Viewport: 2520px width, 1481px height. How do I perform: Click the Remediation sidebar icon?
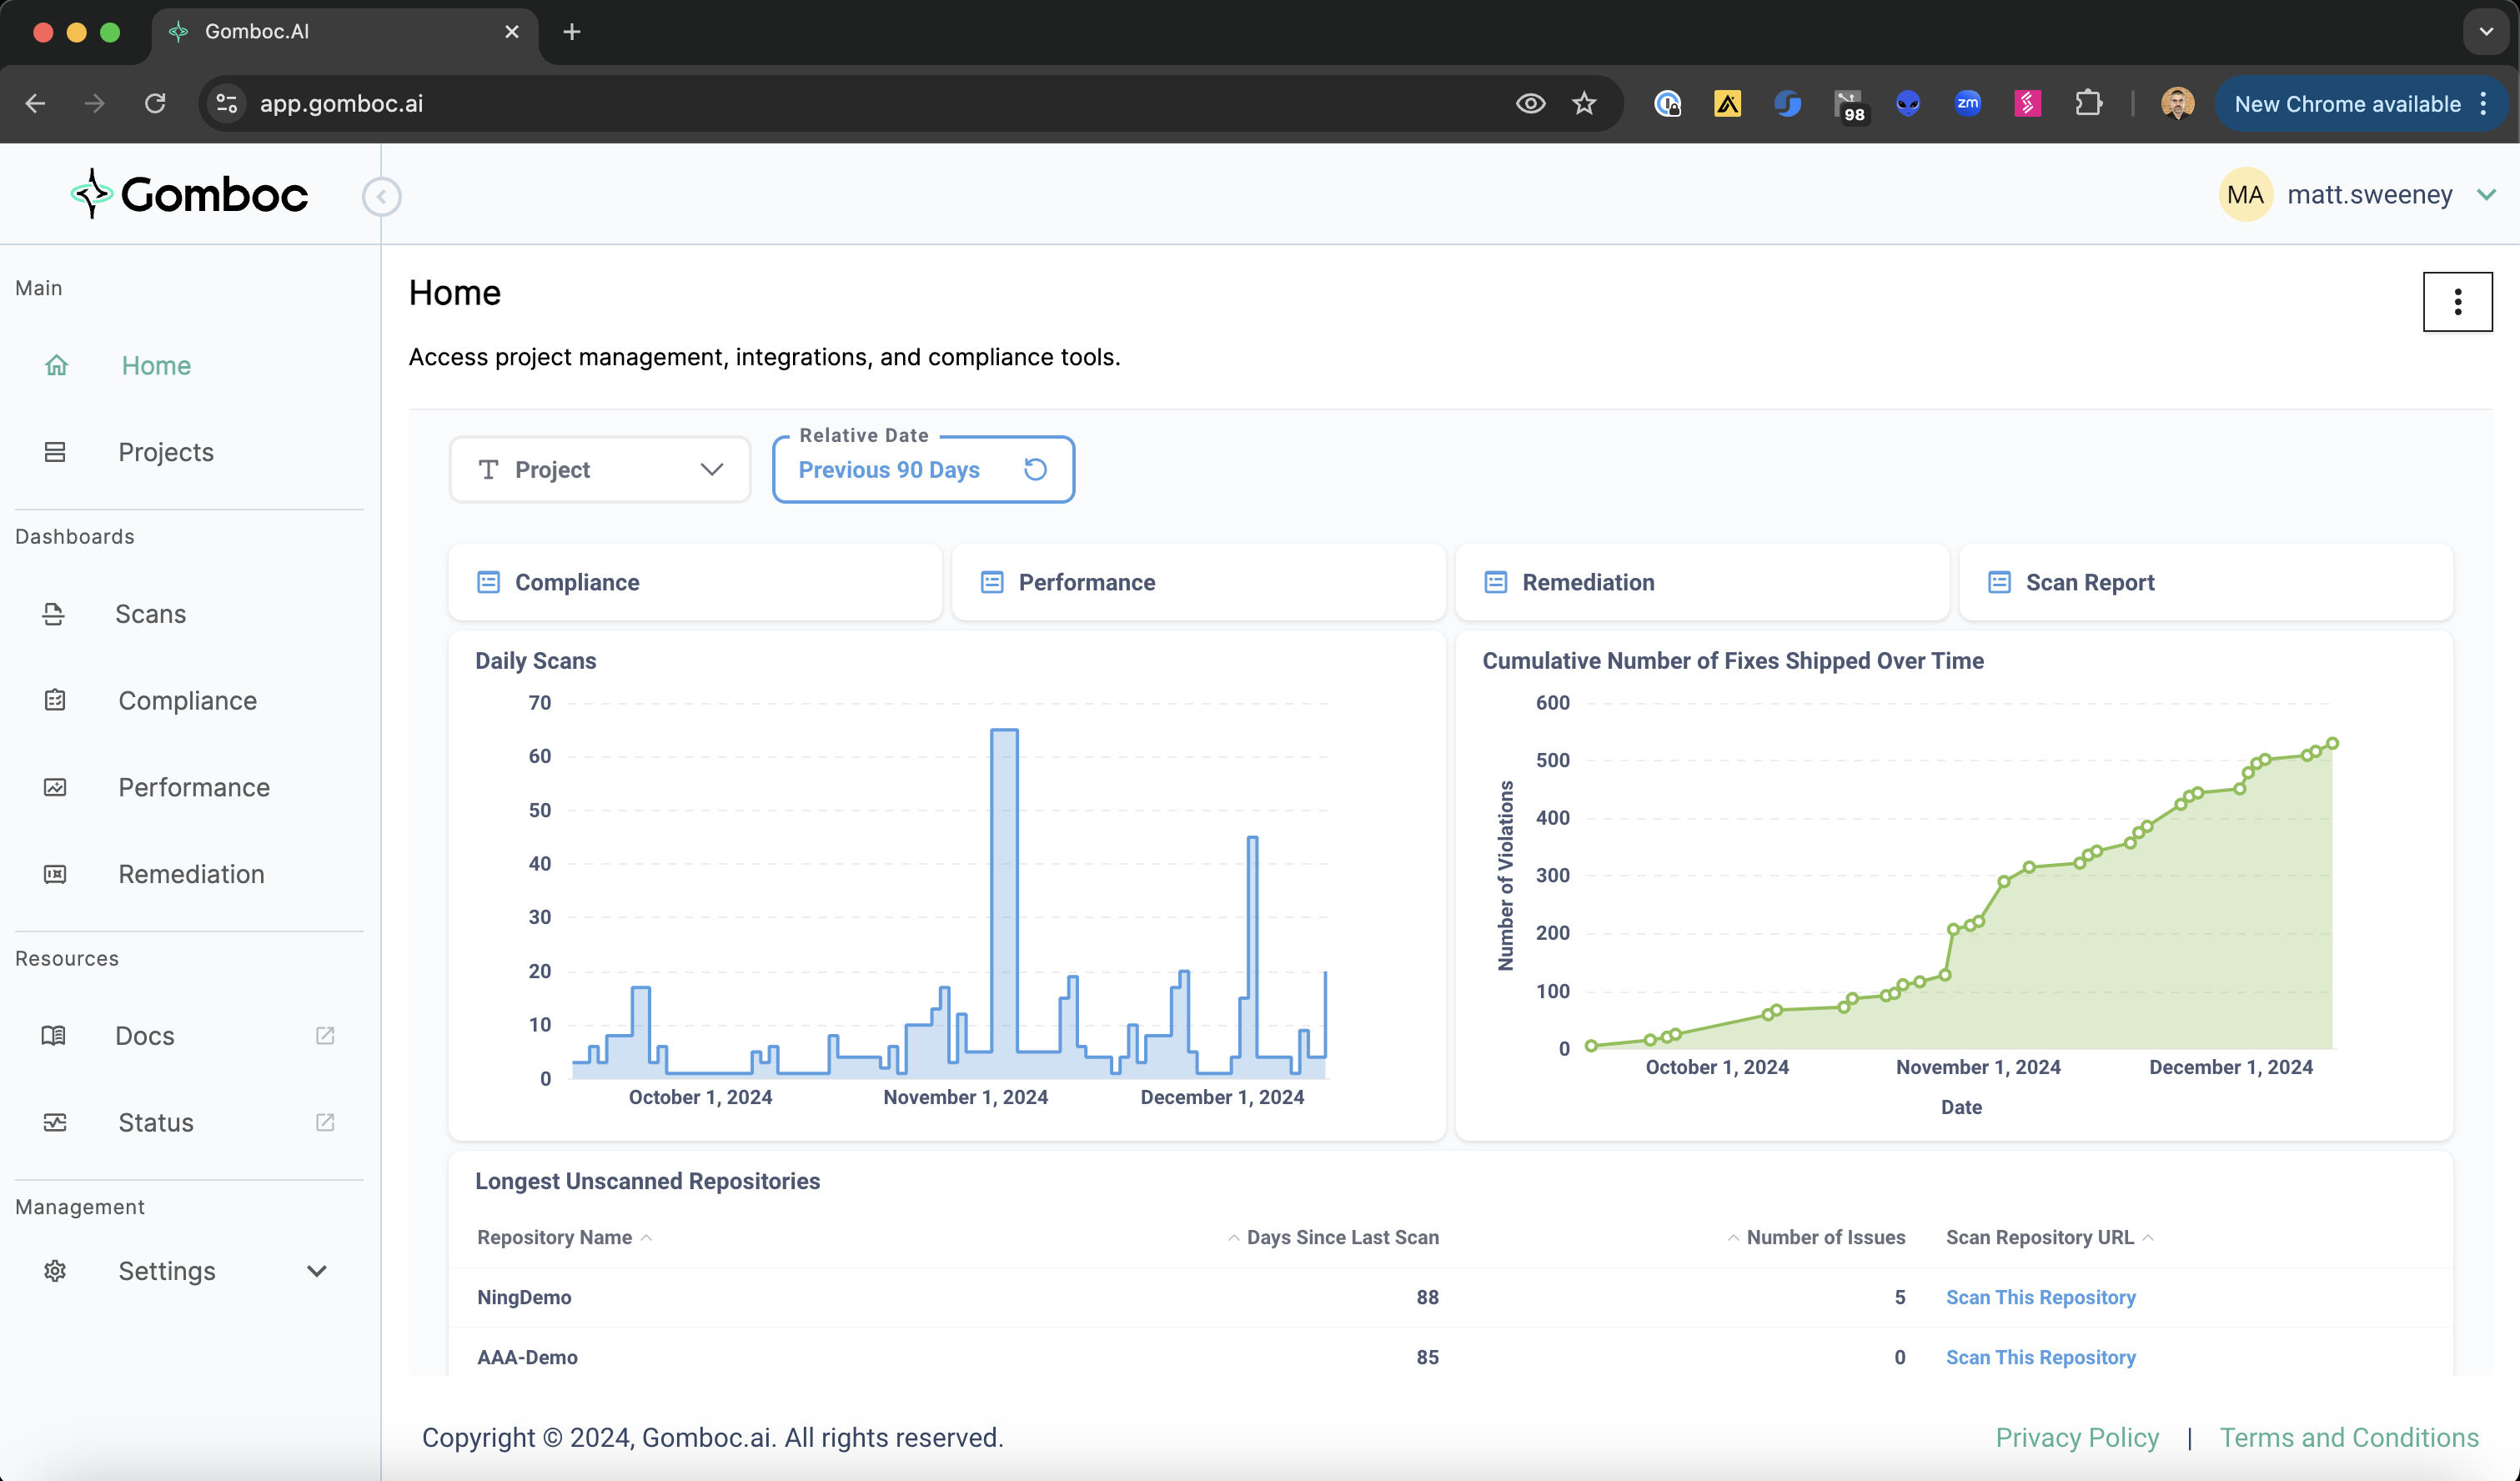click(55, 874)
